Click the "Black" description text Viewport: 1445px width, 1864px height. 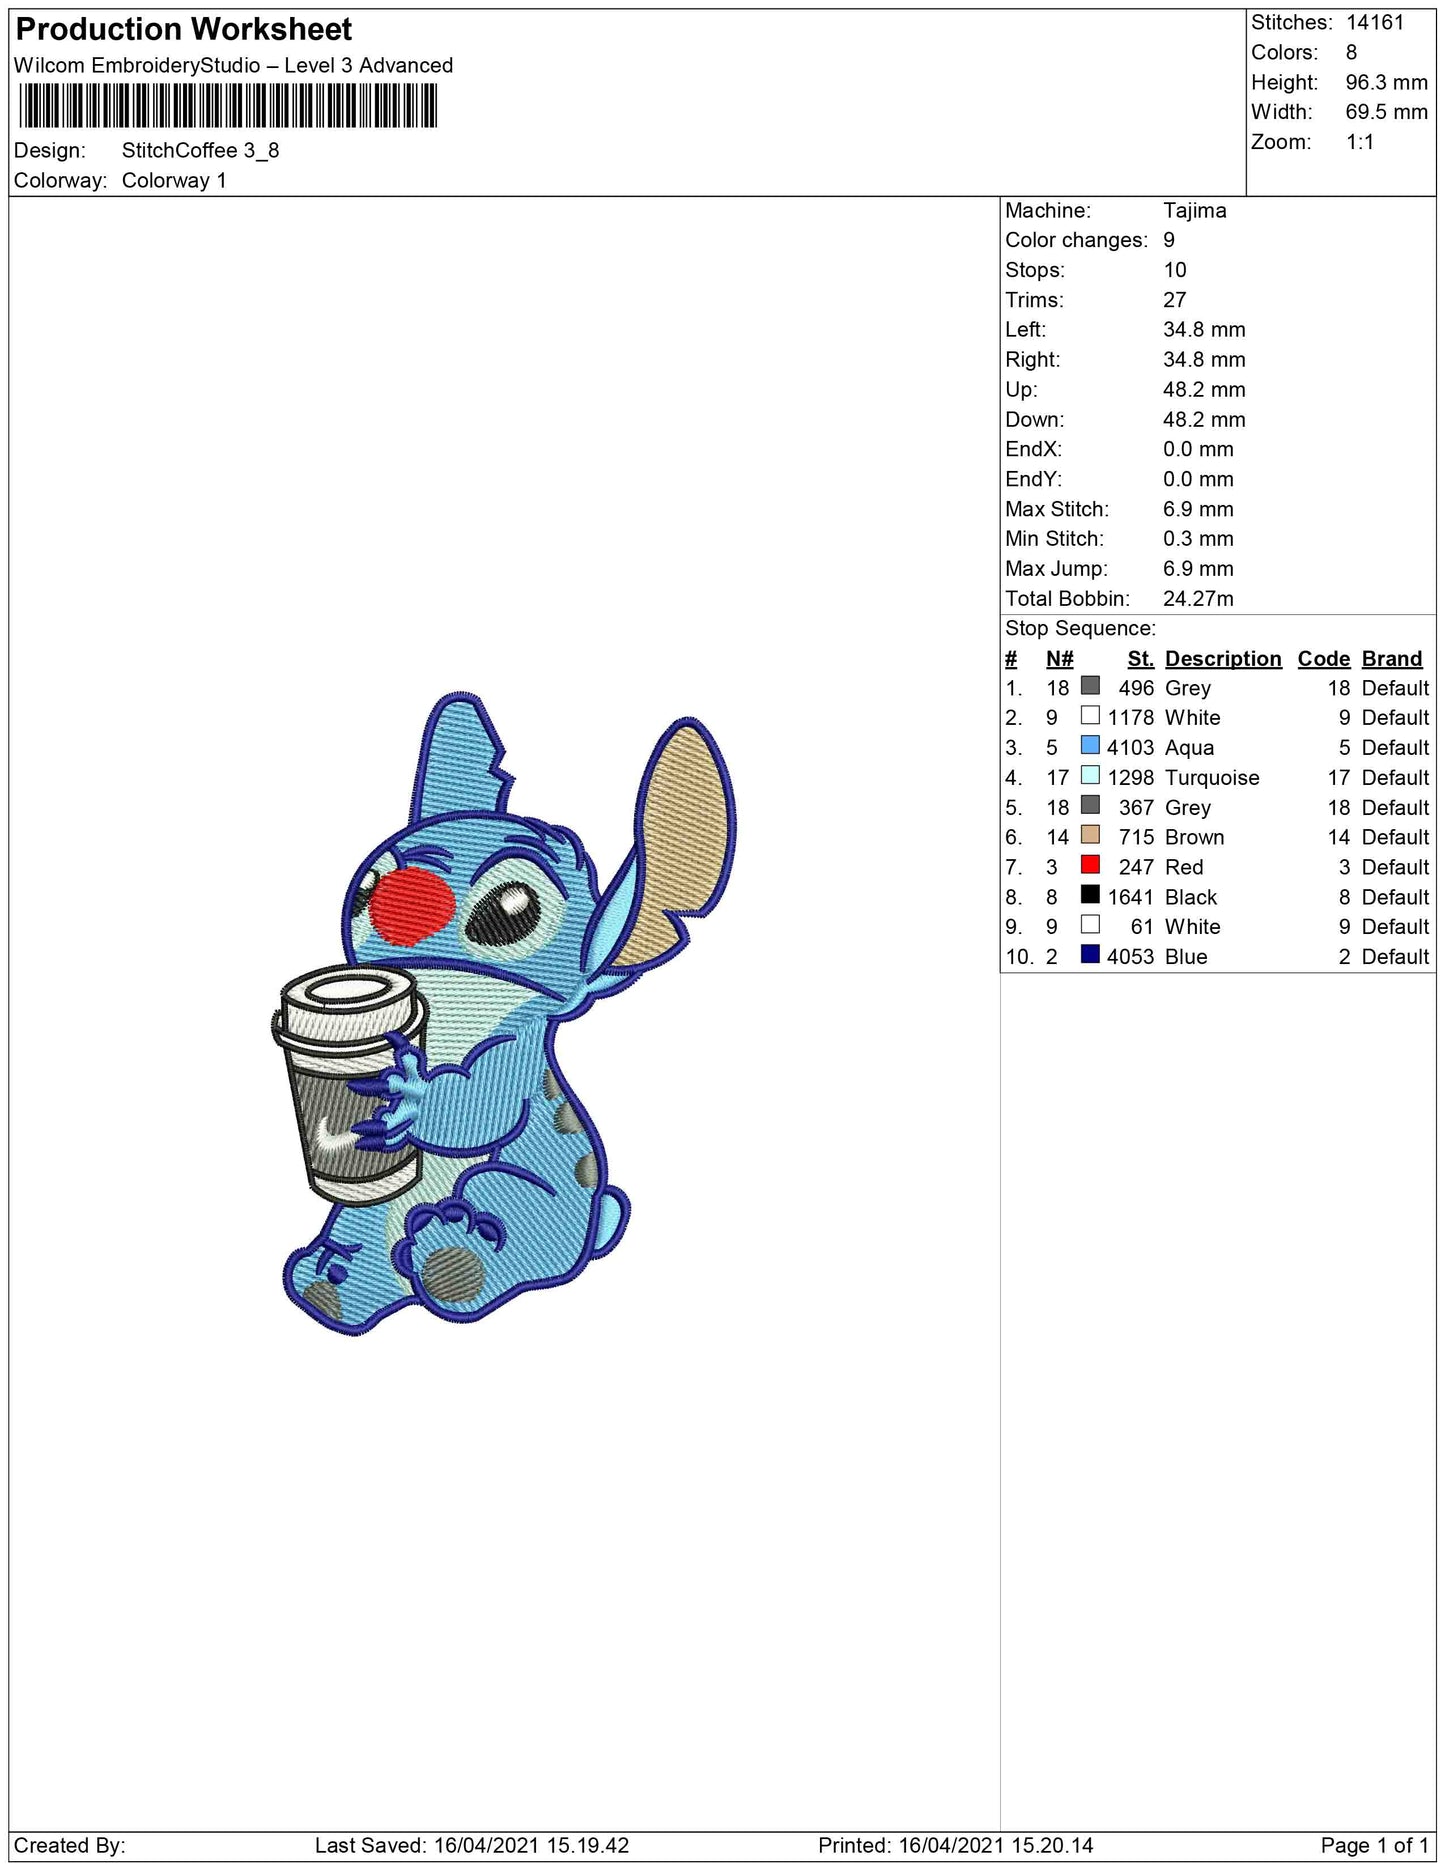[1191, 898]
